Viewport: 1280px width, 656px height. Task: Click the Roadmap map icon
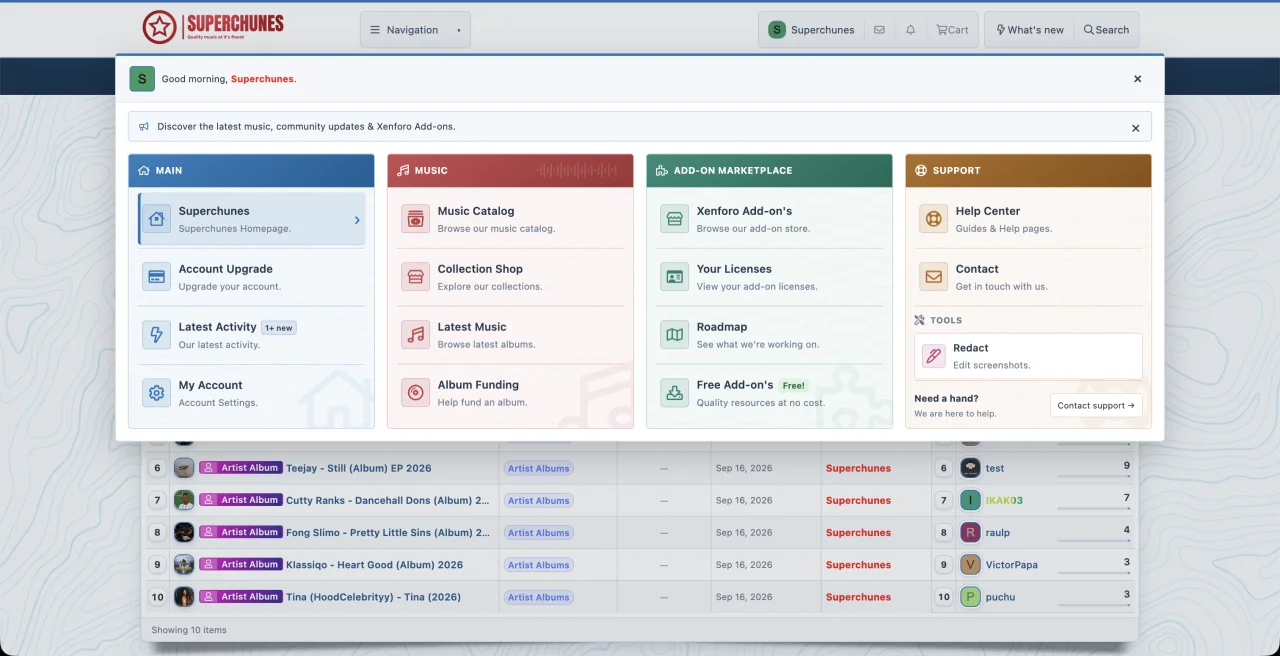675,335
